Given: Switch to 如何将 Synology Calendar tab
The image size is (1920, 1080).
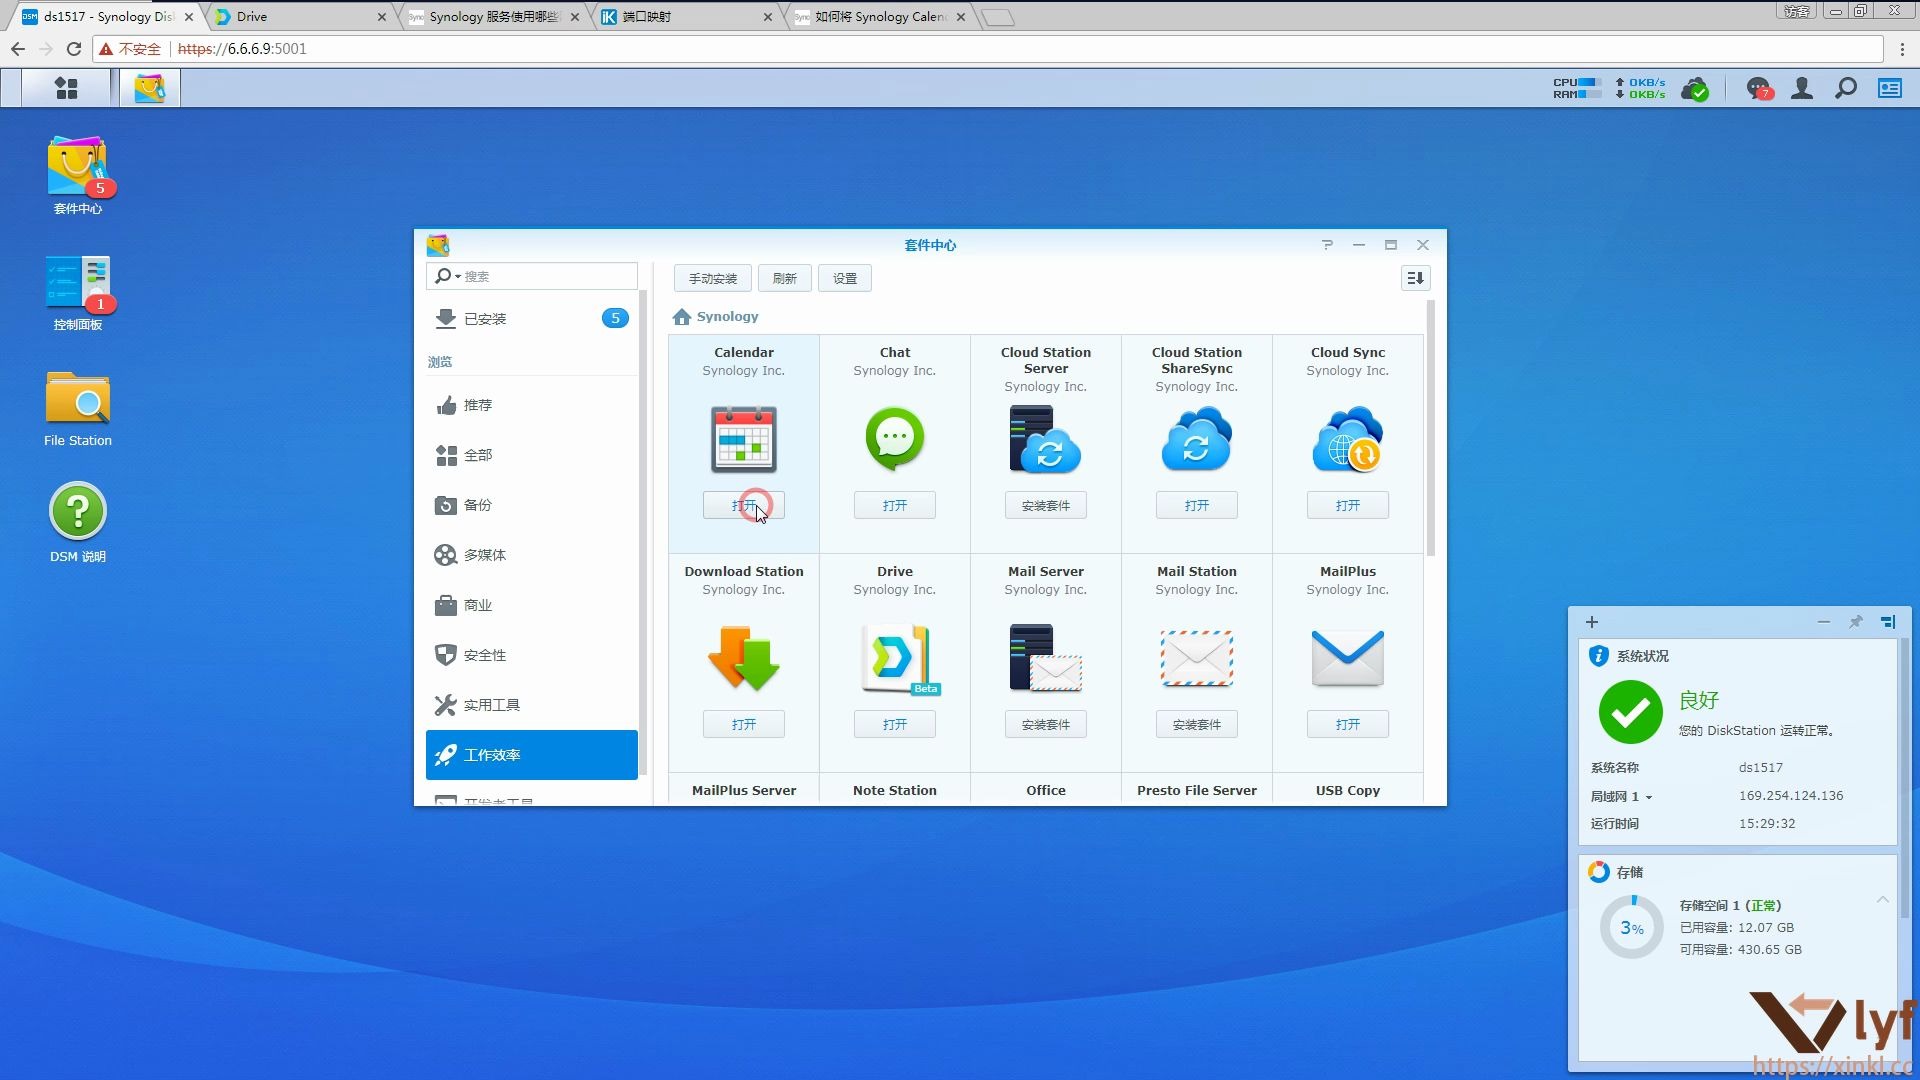Looking at the screenshot, I should (x=879, y=17).
